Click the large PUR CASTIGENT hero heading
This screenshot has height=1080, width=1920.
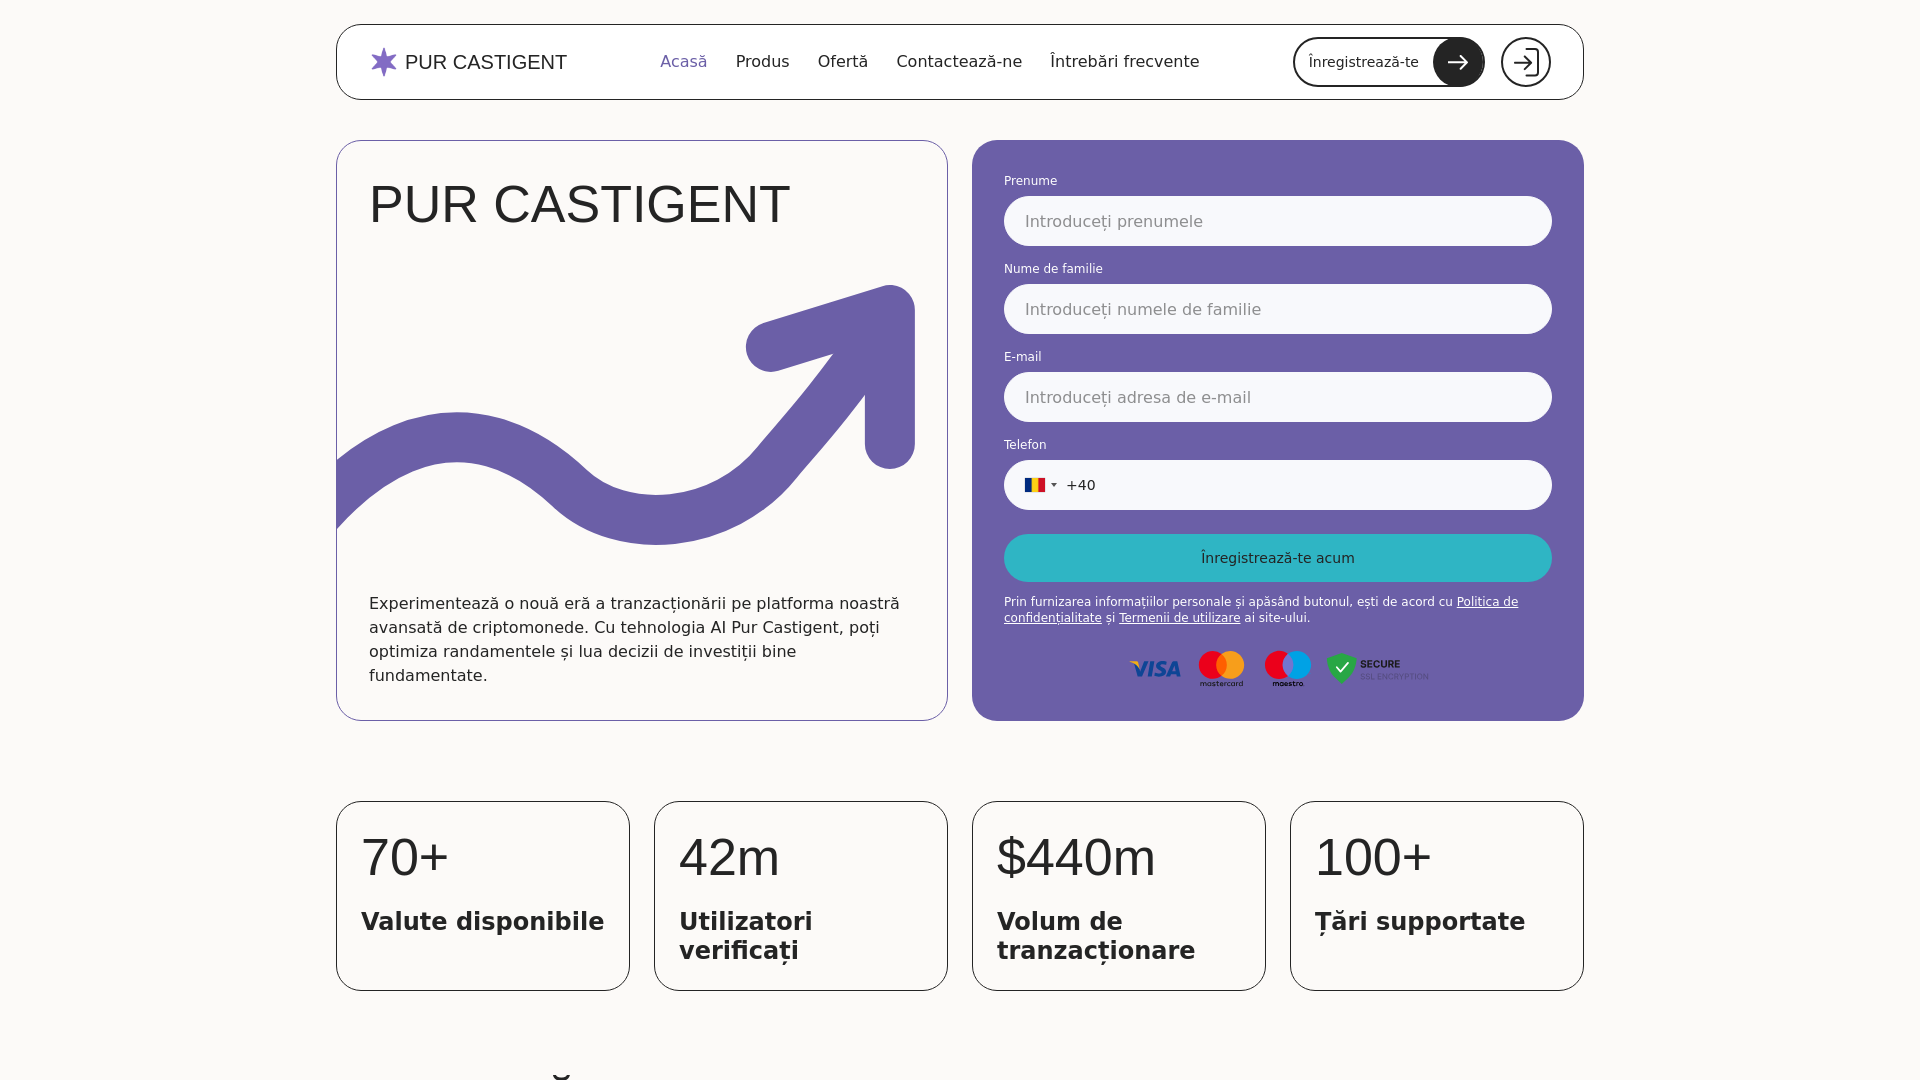pyautogui.click(x=580, y=205)
